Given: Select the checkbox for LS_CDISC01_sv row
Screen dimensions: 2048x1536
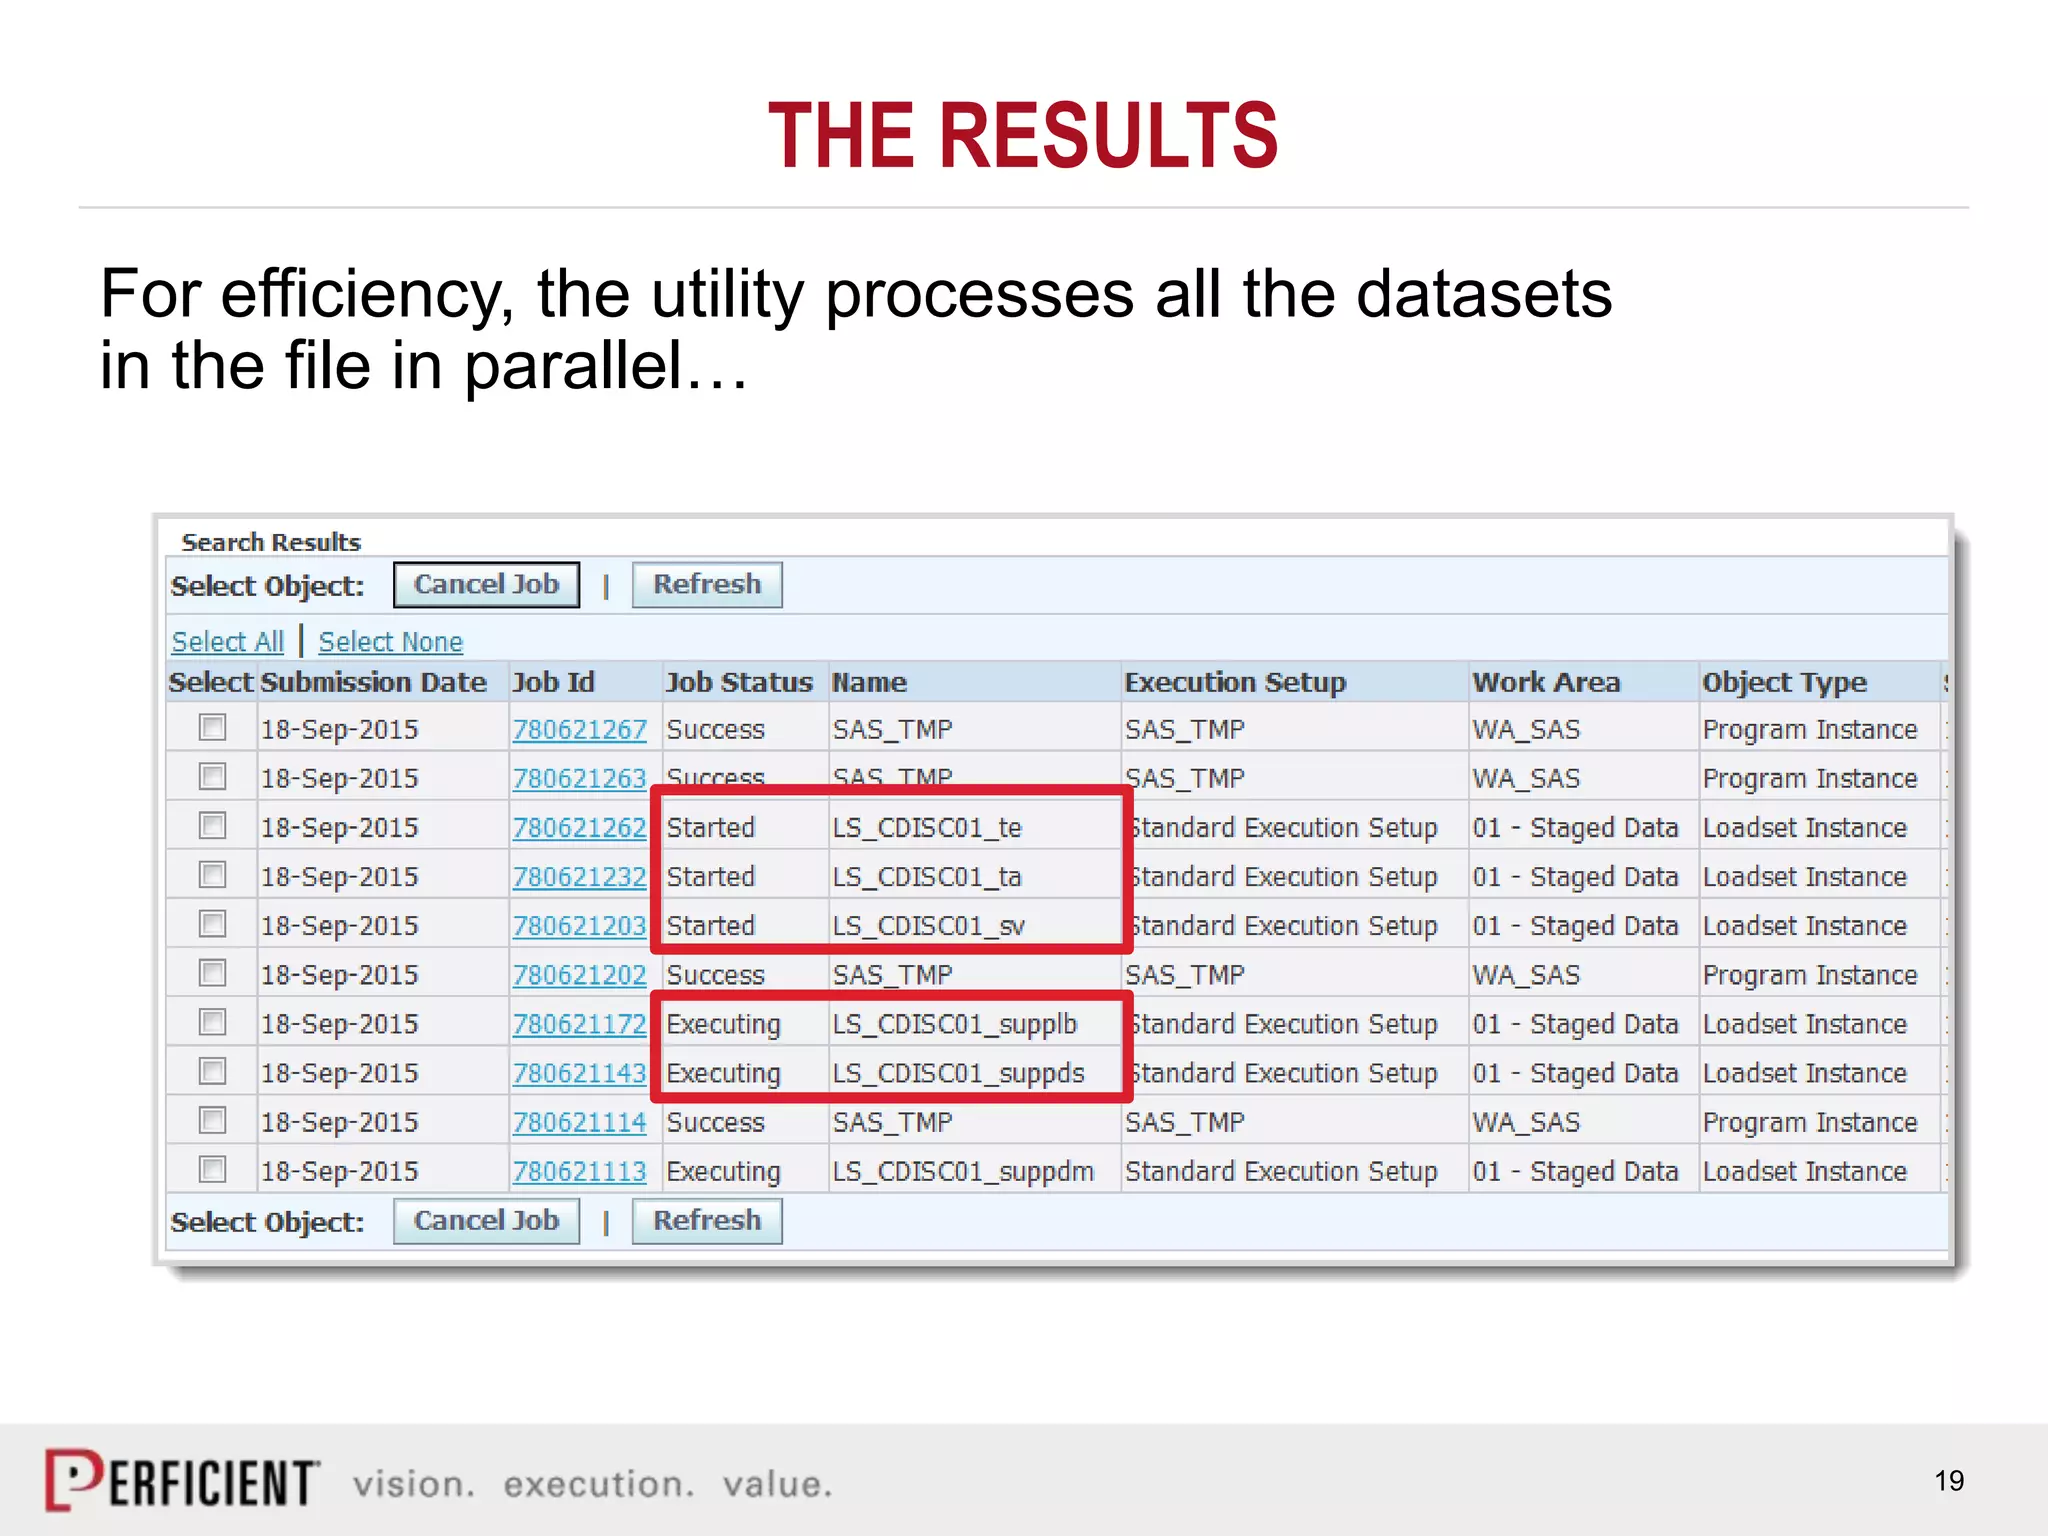Looking at the screenshot, I should click(213, 923).
